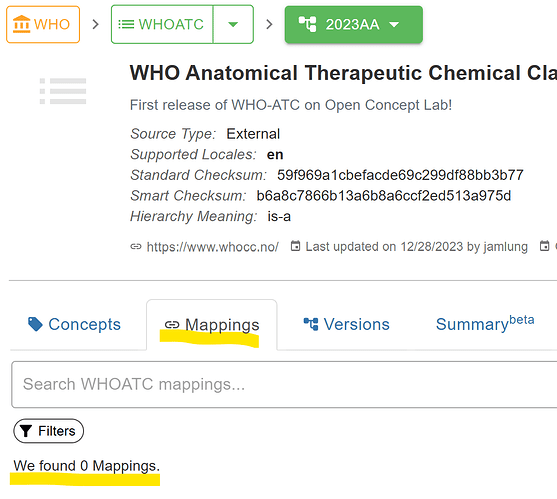The width and height of the screenshot is (557, 499).
Task: Click the first breadcrumb chevron after WHO
Action: (x=95, y=25)
